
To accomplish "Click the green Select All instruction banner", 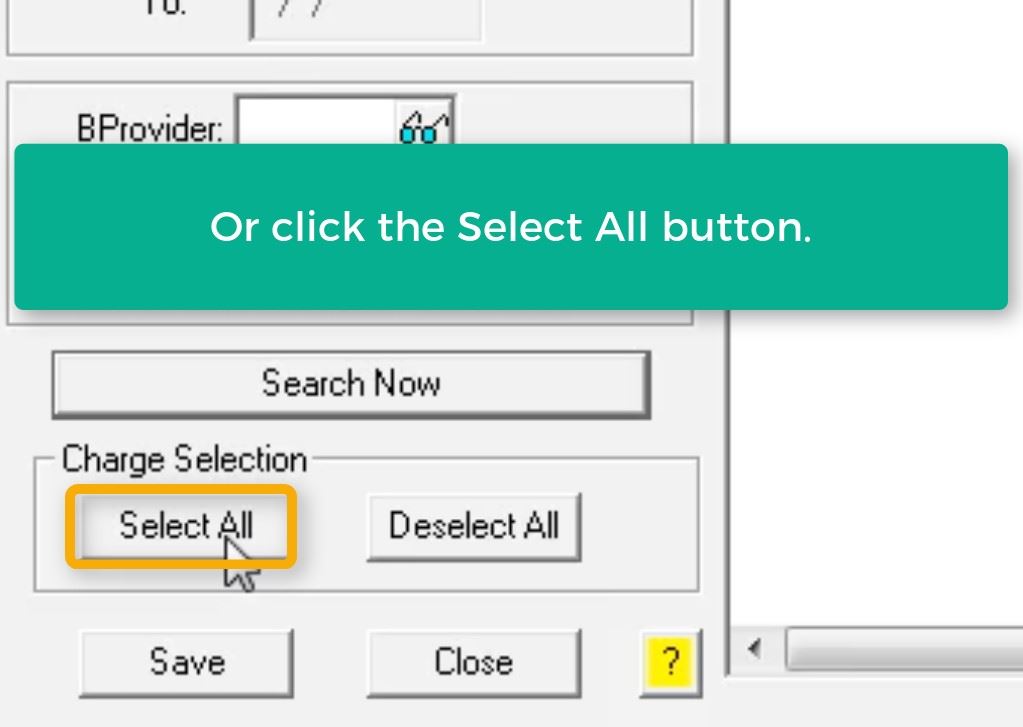I will point(511,226).
